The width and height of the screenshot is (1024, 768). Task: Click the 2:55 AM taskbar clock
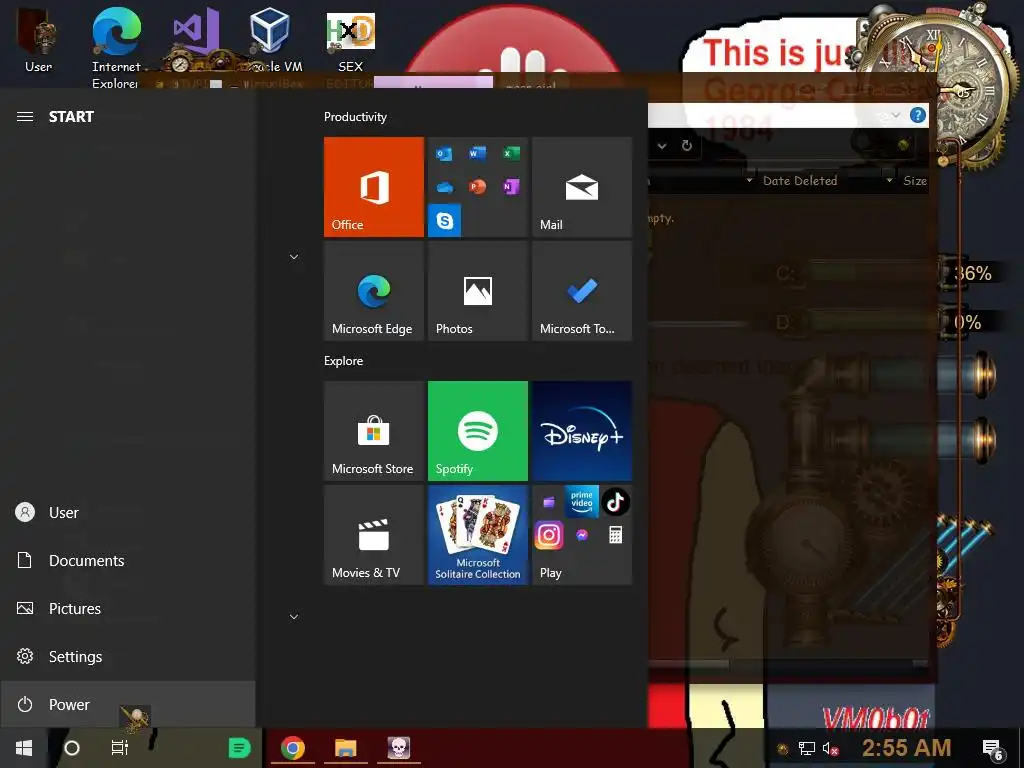(906, 748)
